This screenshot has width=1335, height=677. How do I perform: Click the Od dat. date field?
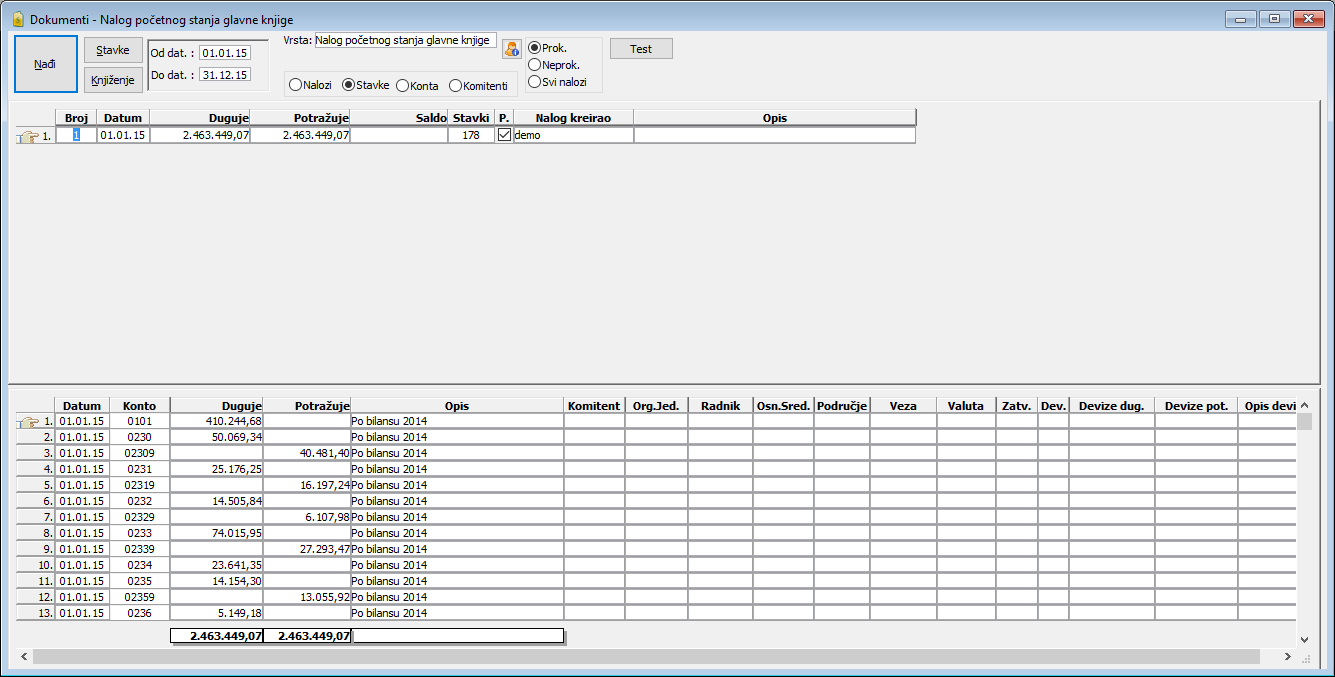224,53
